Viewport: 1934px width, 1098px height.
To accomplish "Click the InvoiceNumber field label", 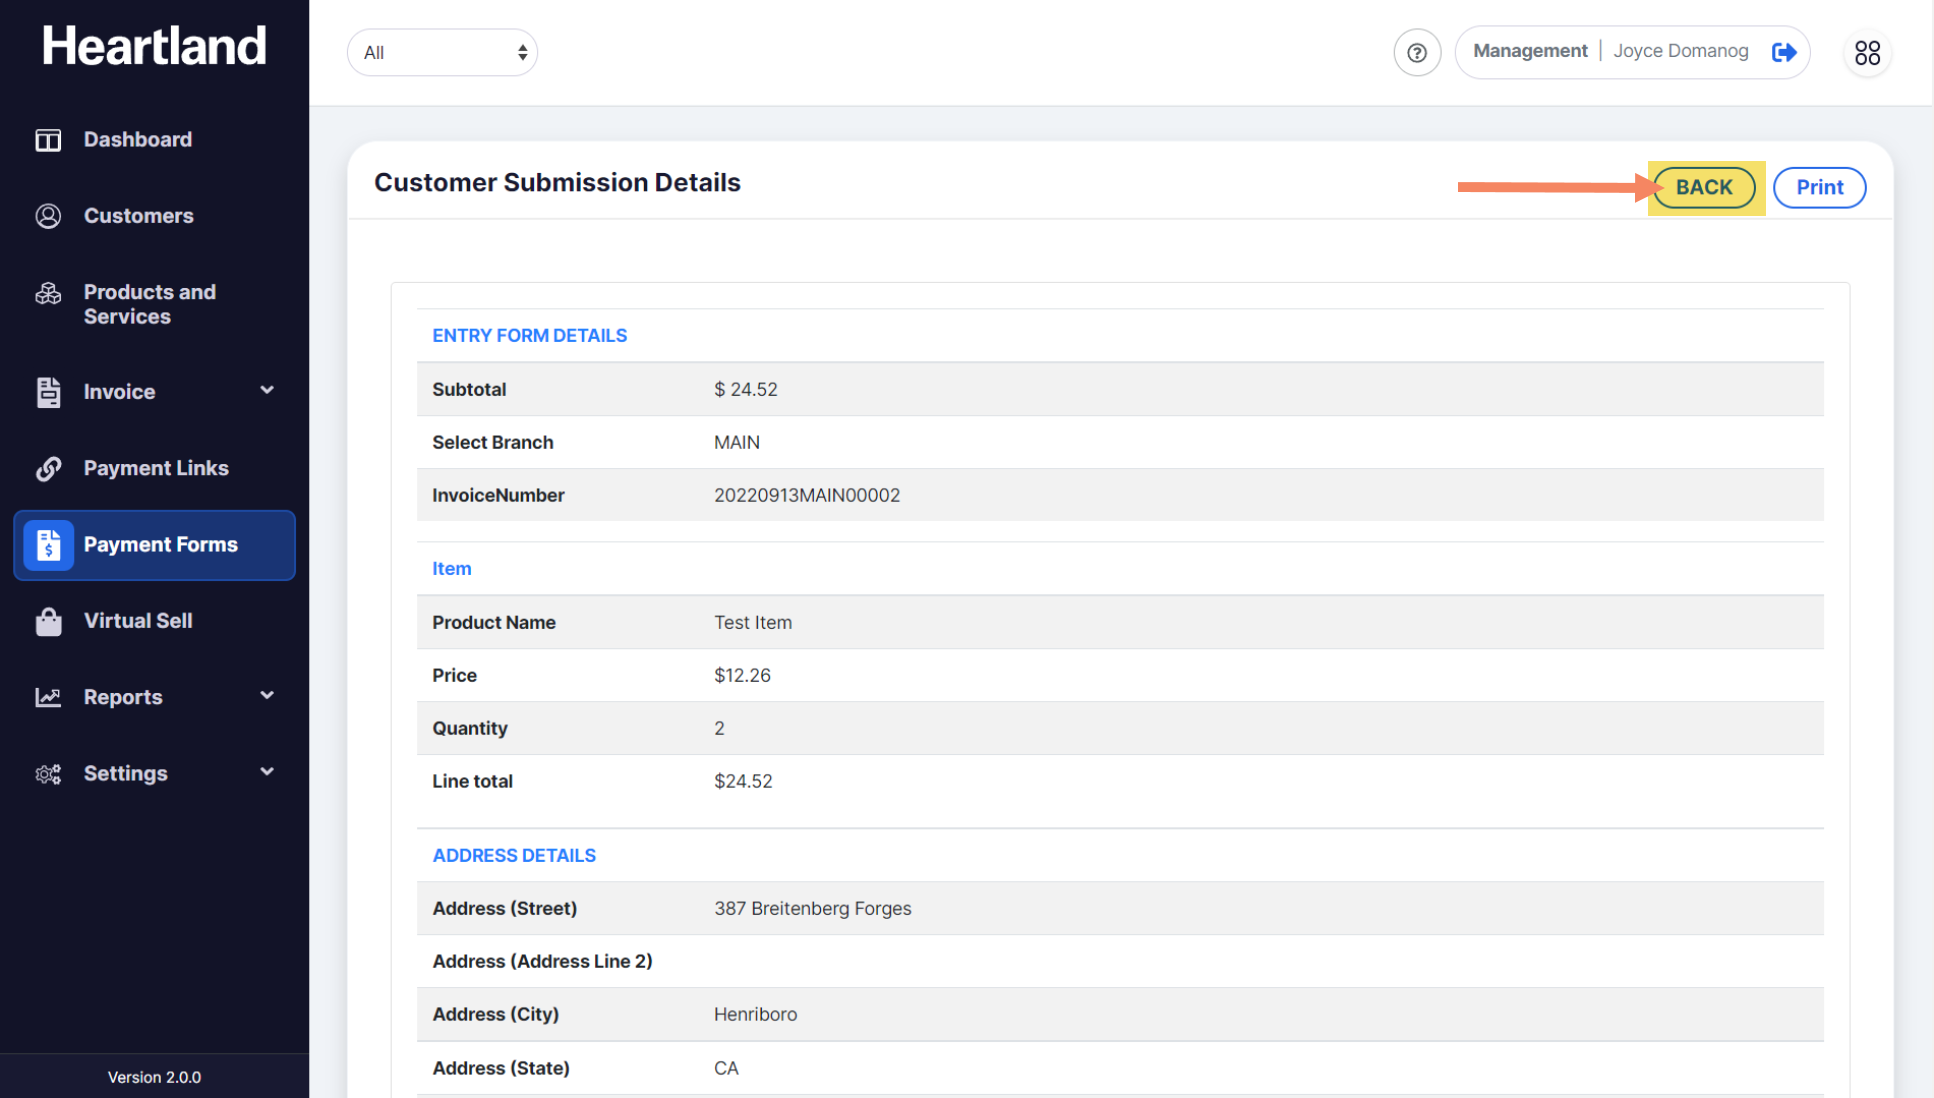I will [x=498, y=495].
